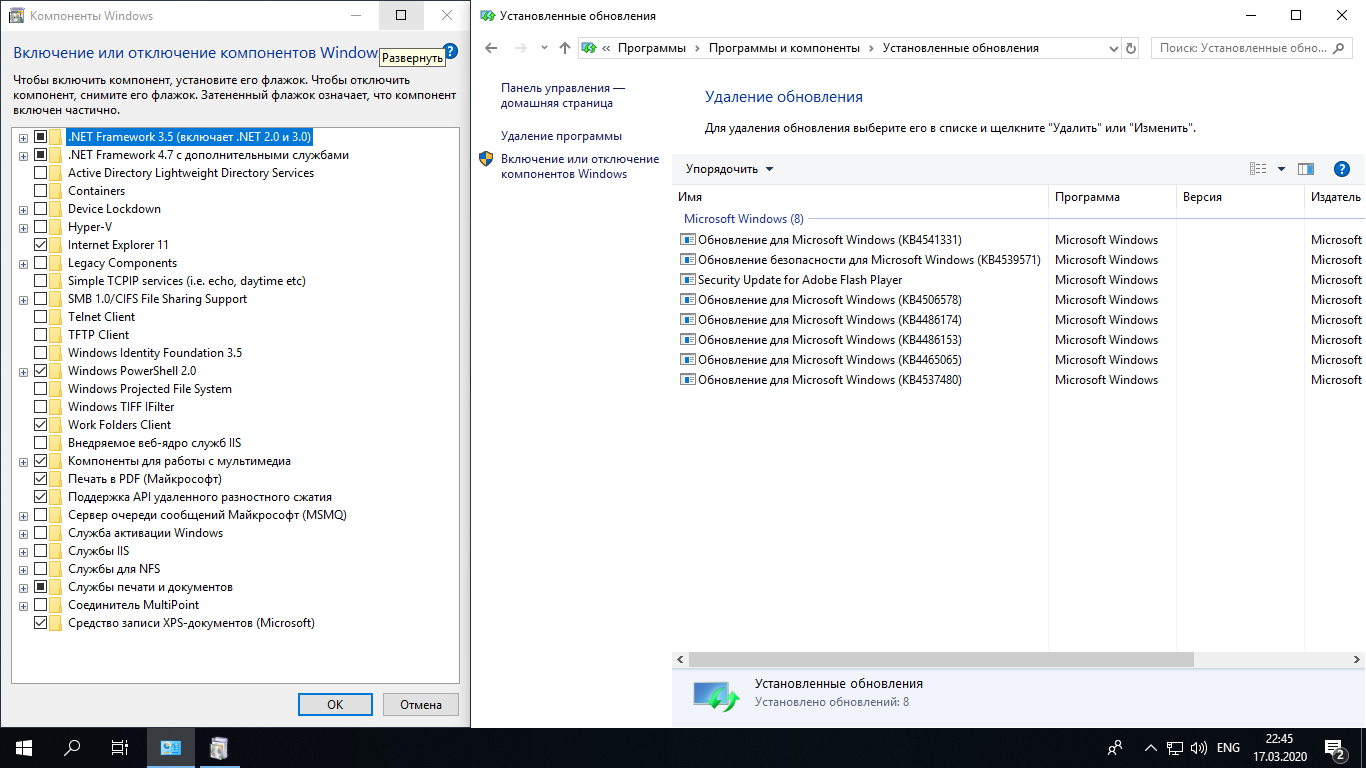Image resolution: width=1366 pixels, height=768 pixels.
Task: Enable the Telnet Client checkbox
Action: pos(40,317)
